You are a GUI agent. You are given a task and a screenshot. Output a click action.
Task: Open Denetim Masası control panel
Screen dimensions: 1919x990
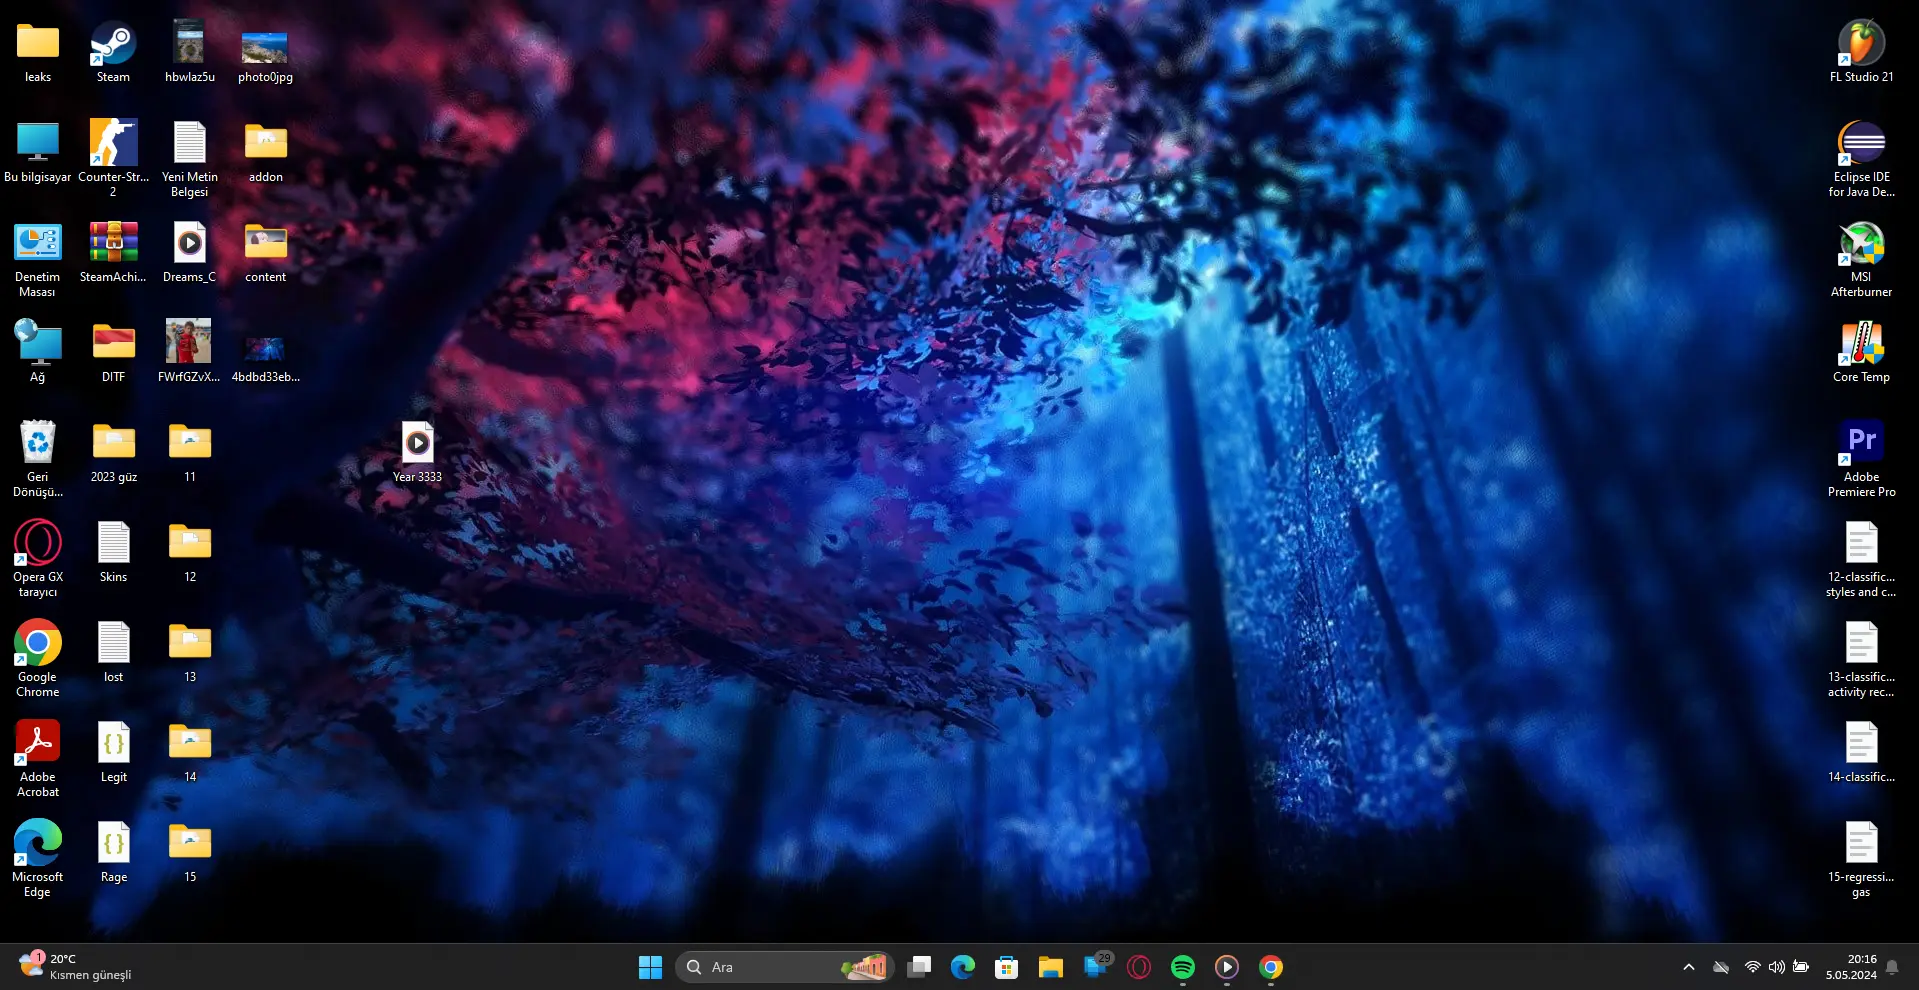[x=38, y=259]
